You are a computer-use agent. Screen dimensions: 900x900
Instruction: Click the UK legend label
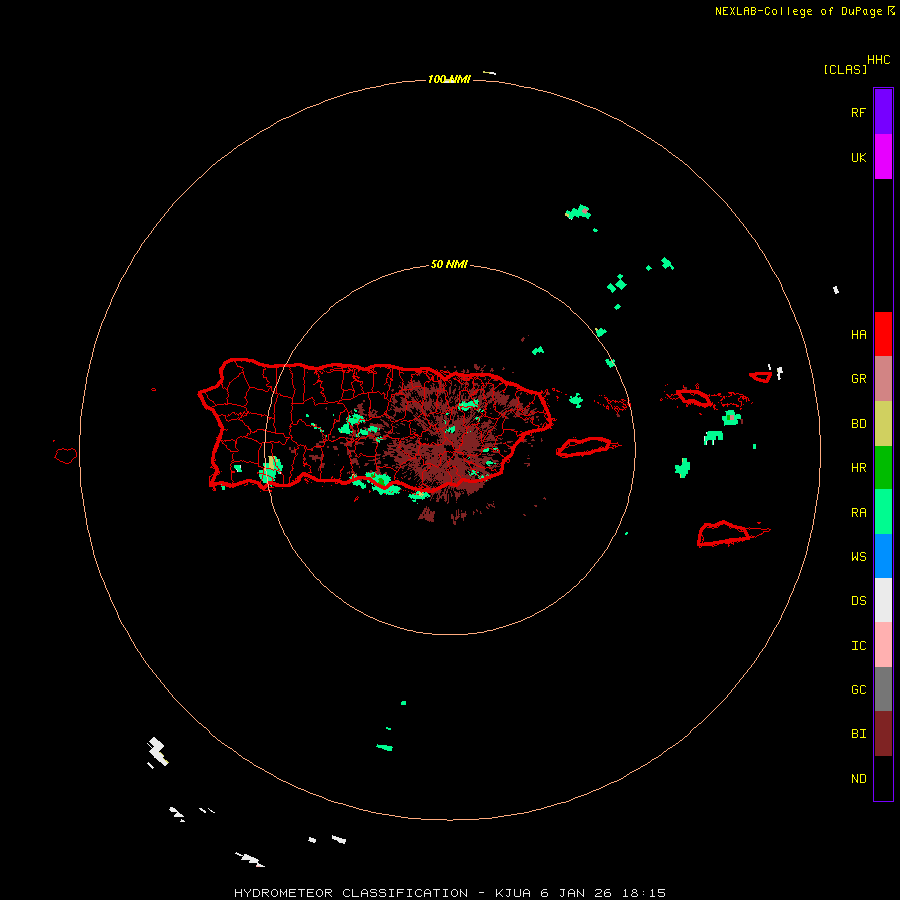click(858, 158)
